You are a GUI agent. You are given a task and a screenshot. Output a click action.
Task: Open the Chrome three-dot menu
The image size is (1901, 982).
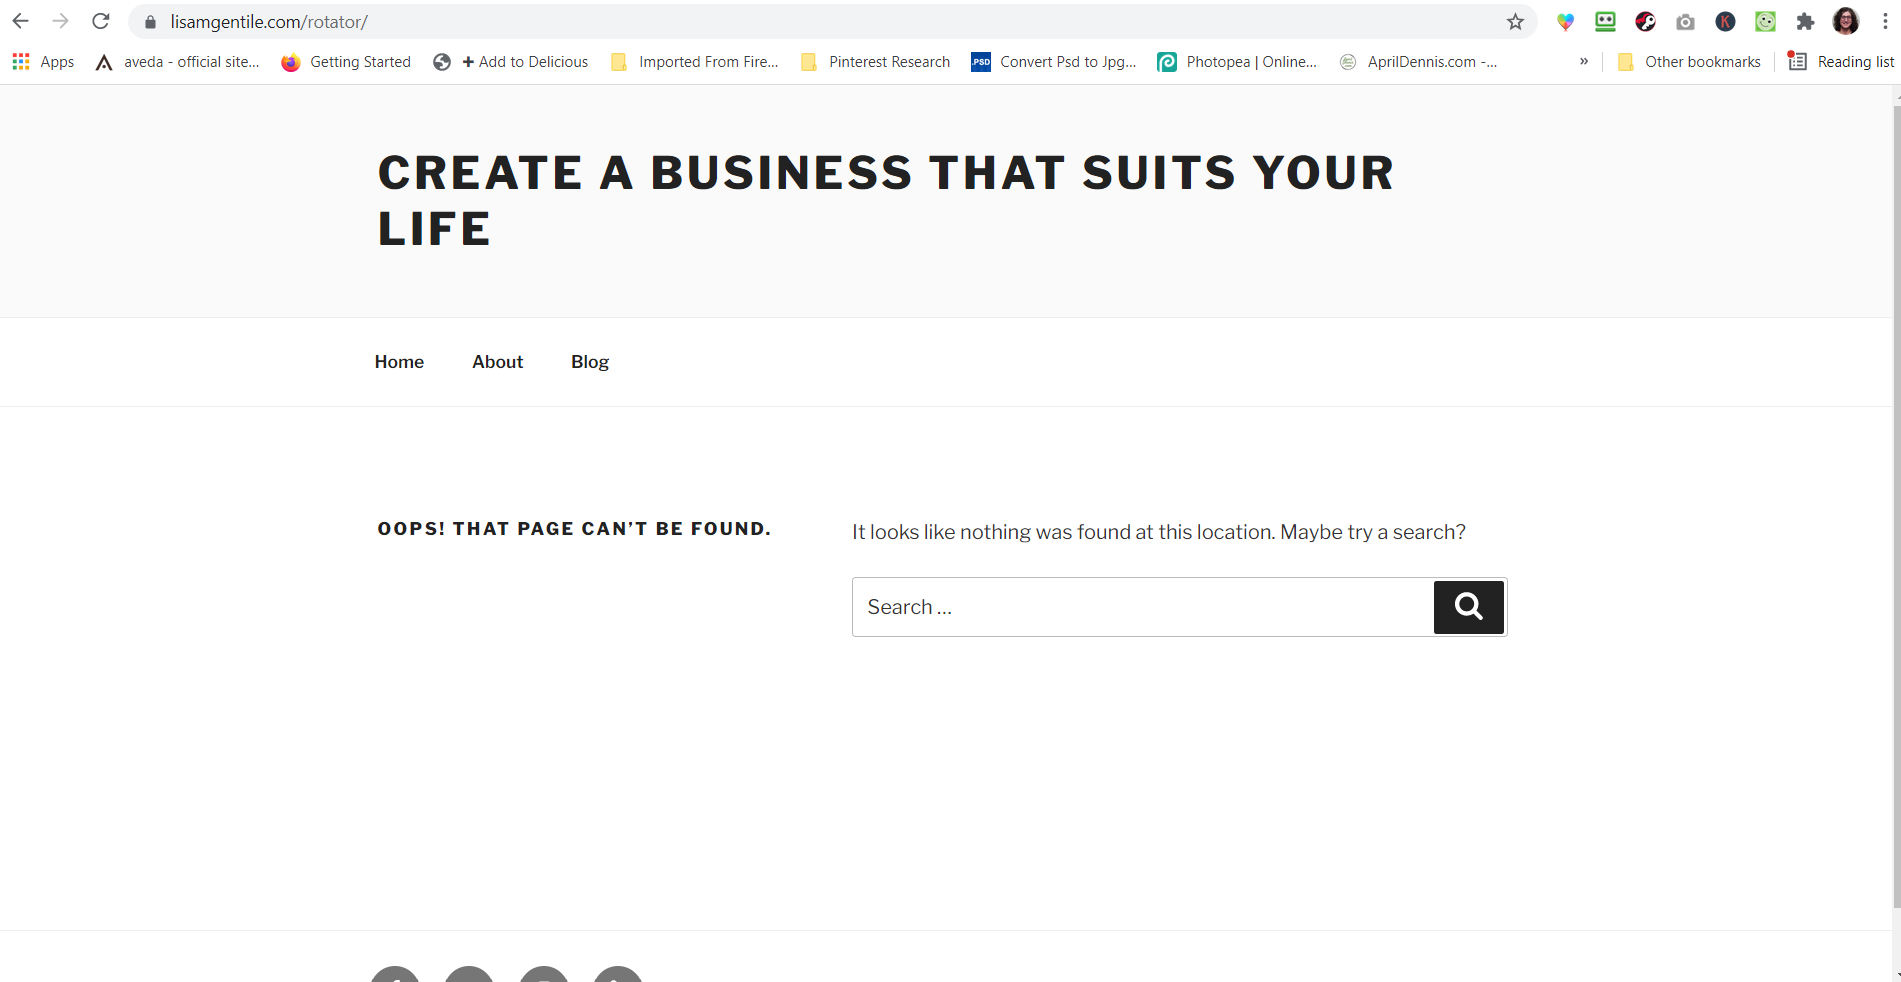[1885, 22]
